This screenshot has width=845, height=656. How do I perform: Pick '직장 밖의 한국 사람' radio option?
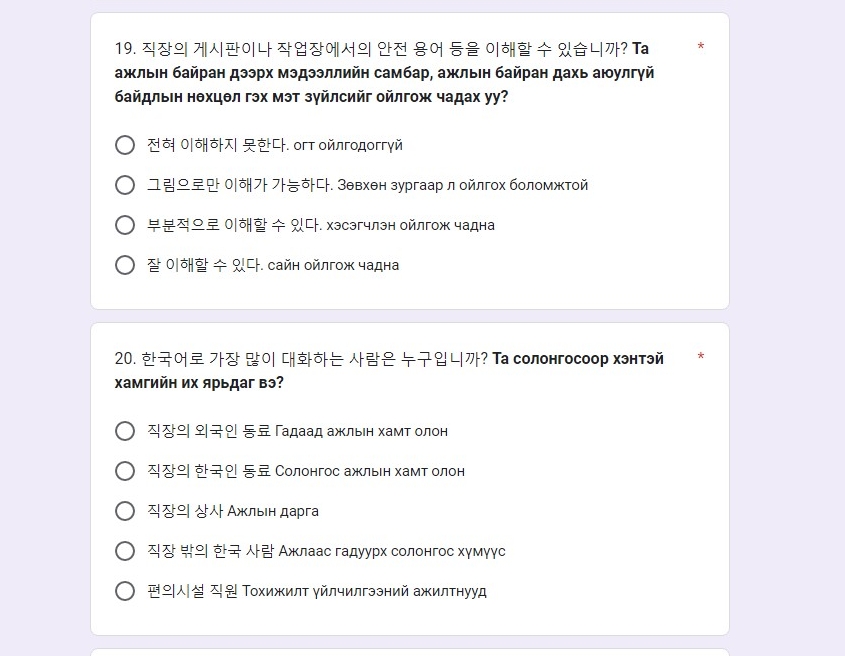125,550
